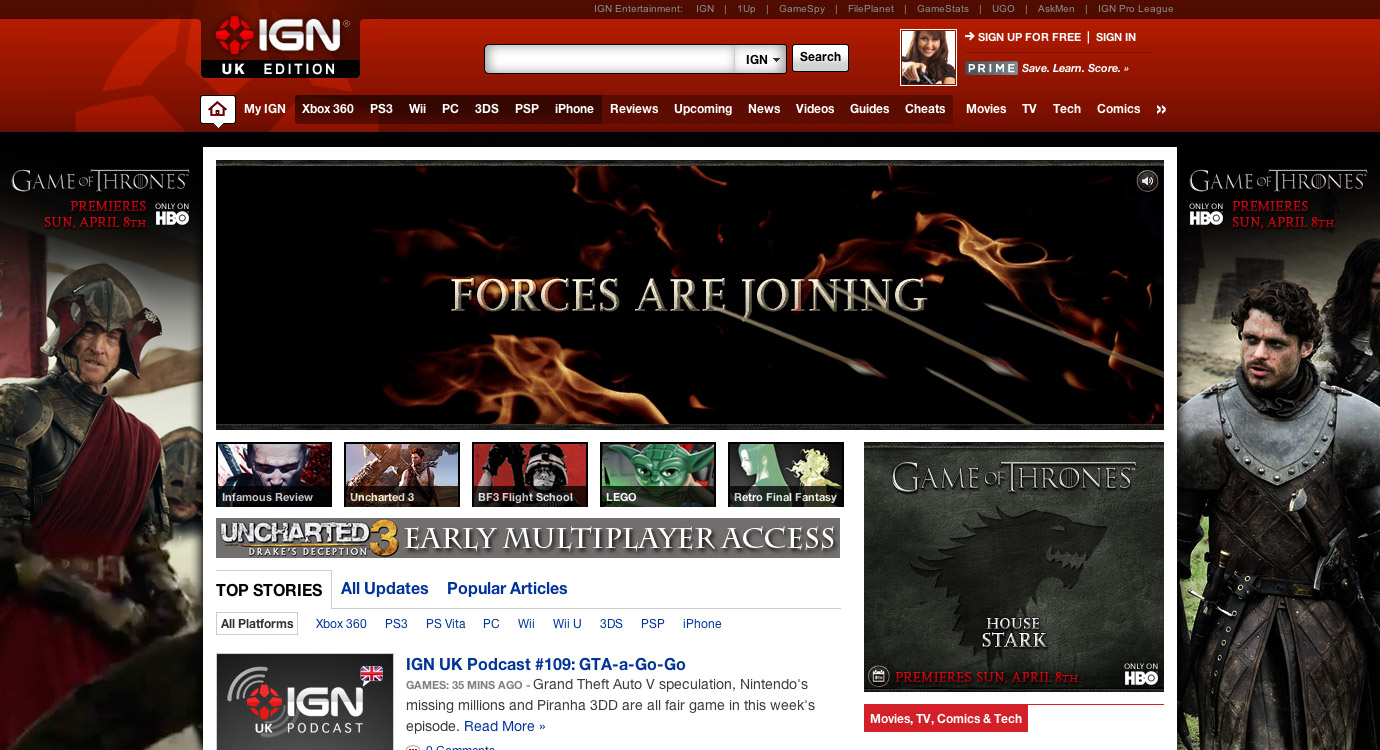Open the IGN UK Podcast thumbnail

coord(305,702)
